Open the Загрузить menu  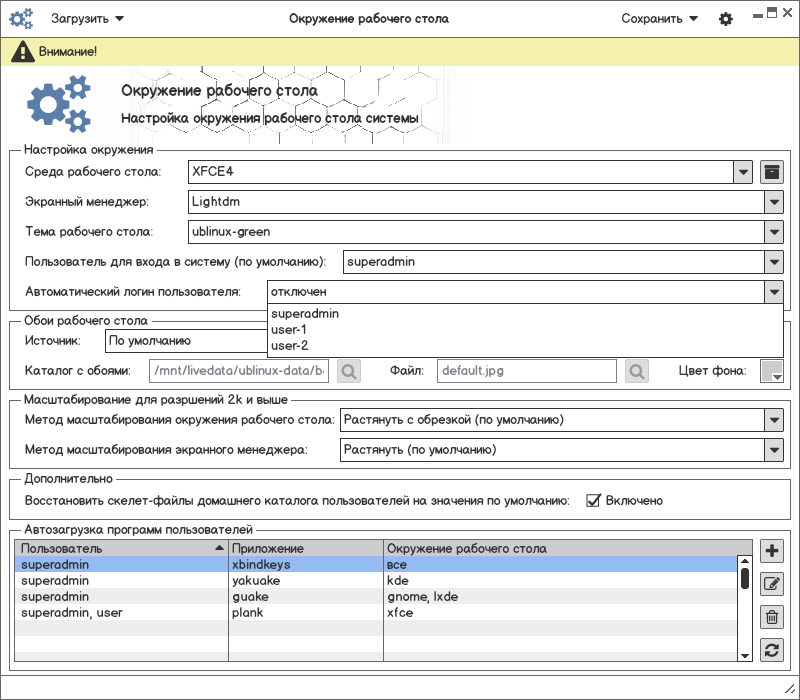click(88, 18)
